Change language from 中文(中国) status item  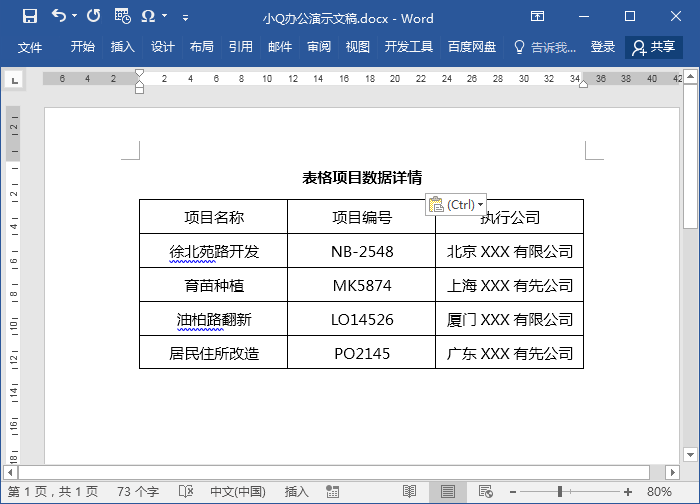tap(238, 492)
